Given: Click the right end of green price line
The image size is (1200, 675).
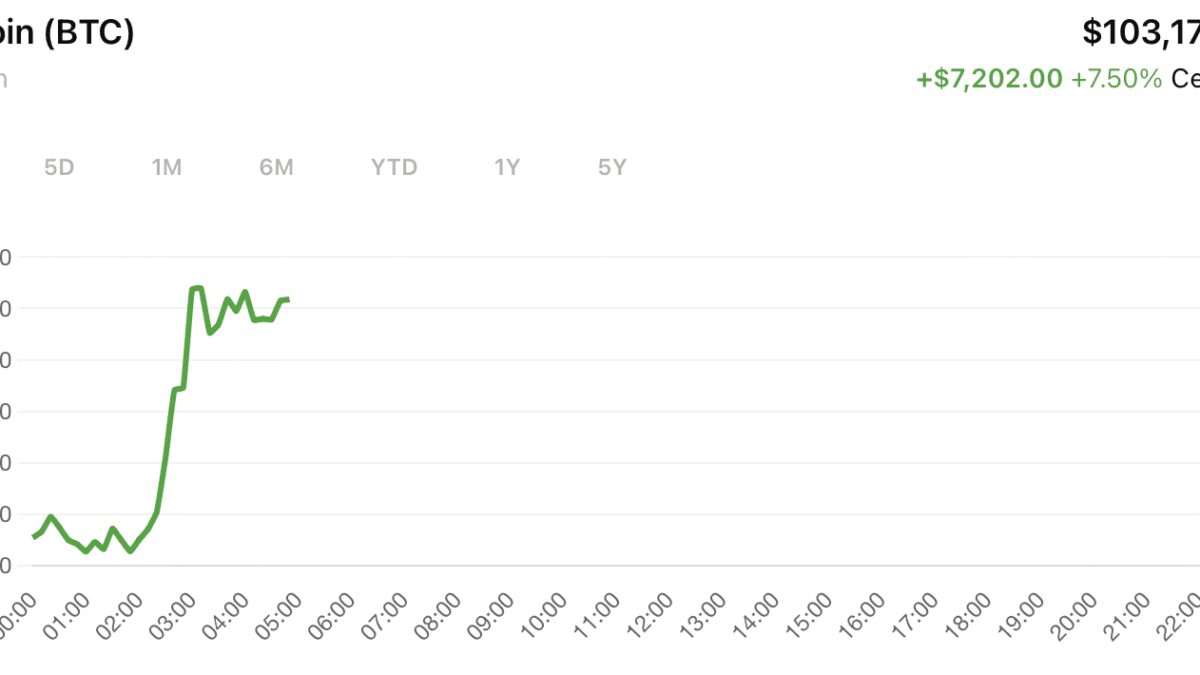Looking at the screenshot, I should click(287, 299).
